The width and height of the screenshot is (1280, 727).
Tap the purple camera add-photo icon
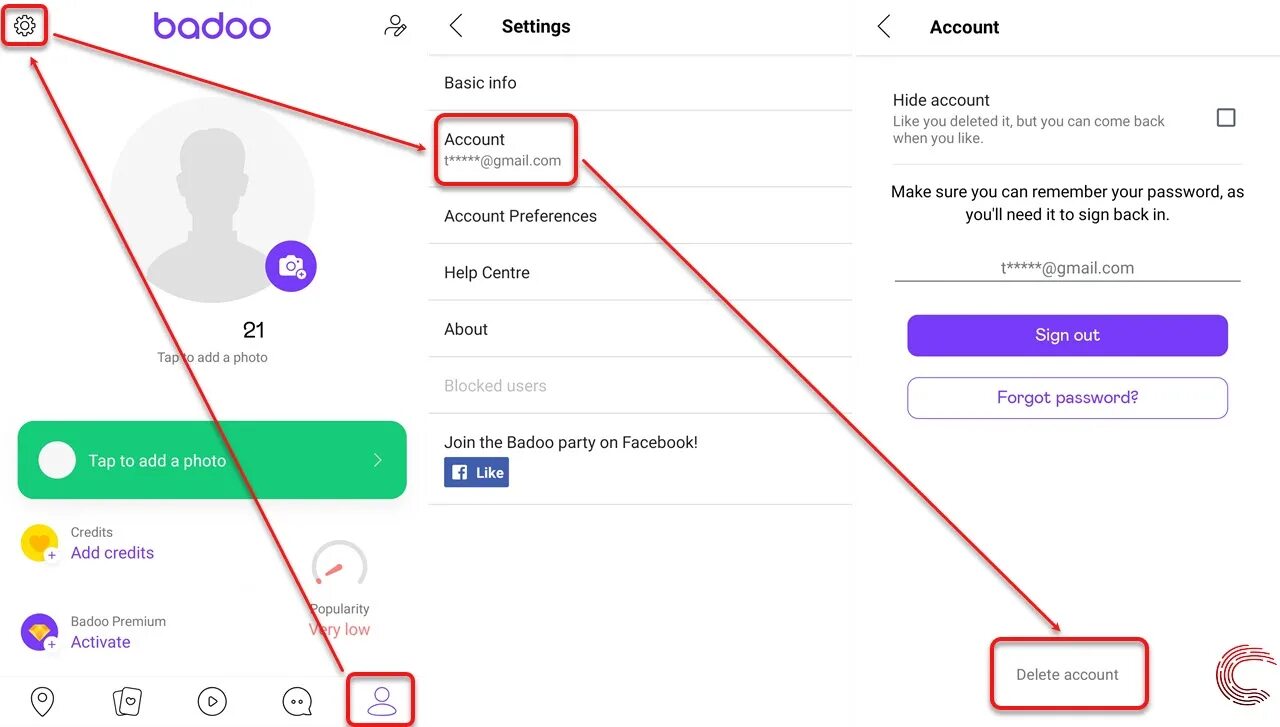(x=291, y=266)
